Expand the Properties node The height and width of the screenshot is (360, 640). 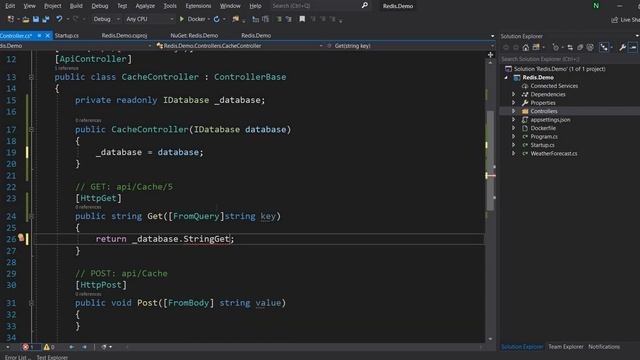513,102
